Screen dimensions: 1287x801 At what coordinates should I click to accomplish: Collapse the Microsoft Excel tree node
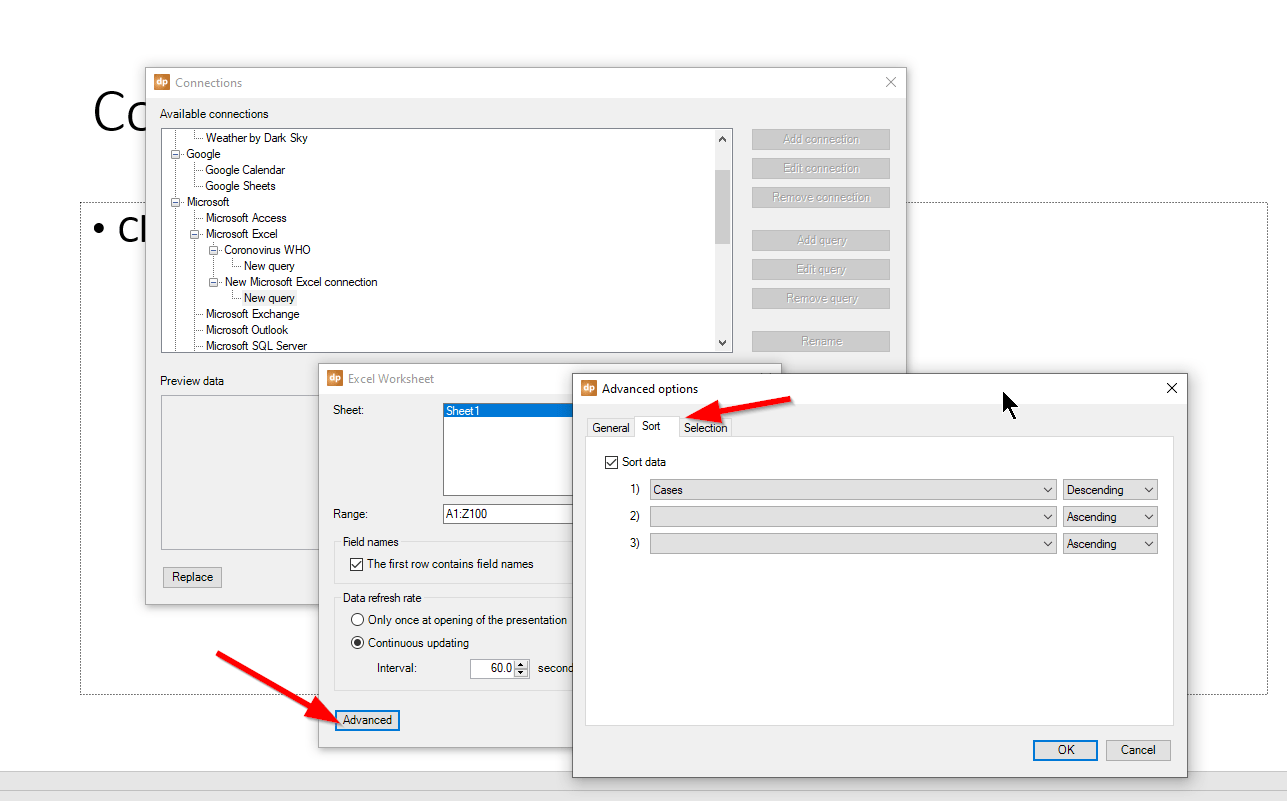(x=195, y=234)
